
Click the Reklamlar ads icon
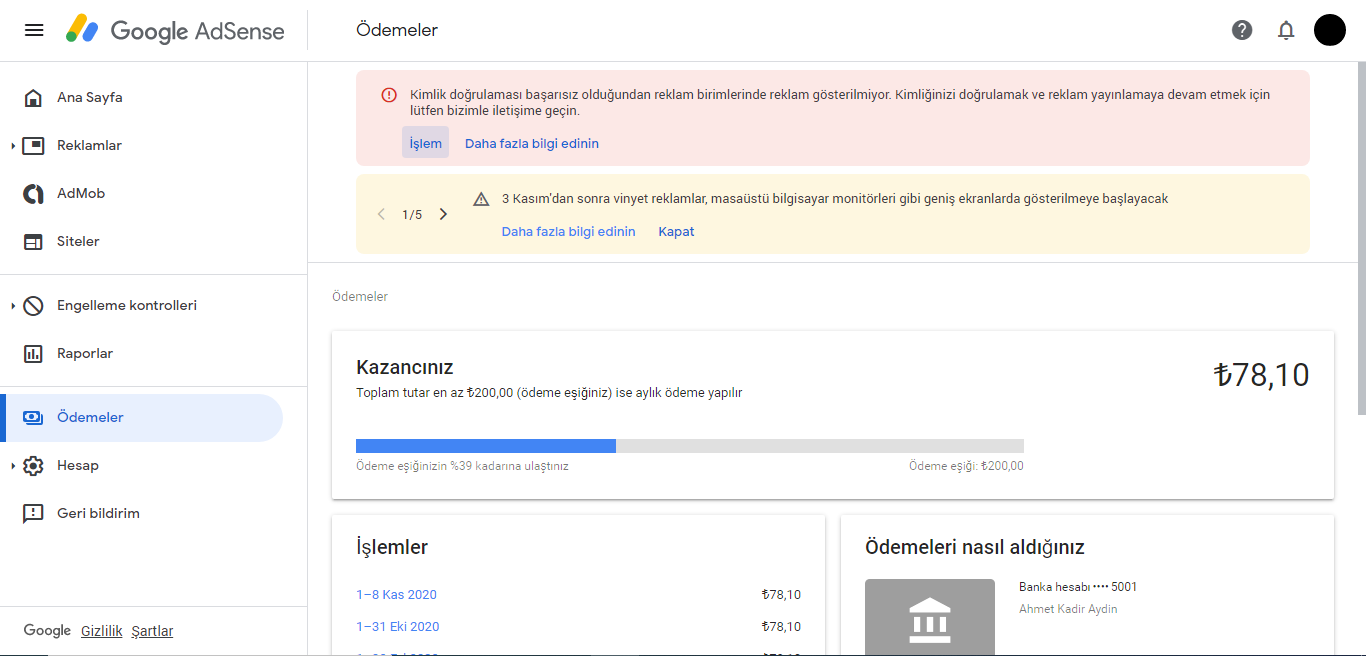coord(33,145)
